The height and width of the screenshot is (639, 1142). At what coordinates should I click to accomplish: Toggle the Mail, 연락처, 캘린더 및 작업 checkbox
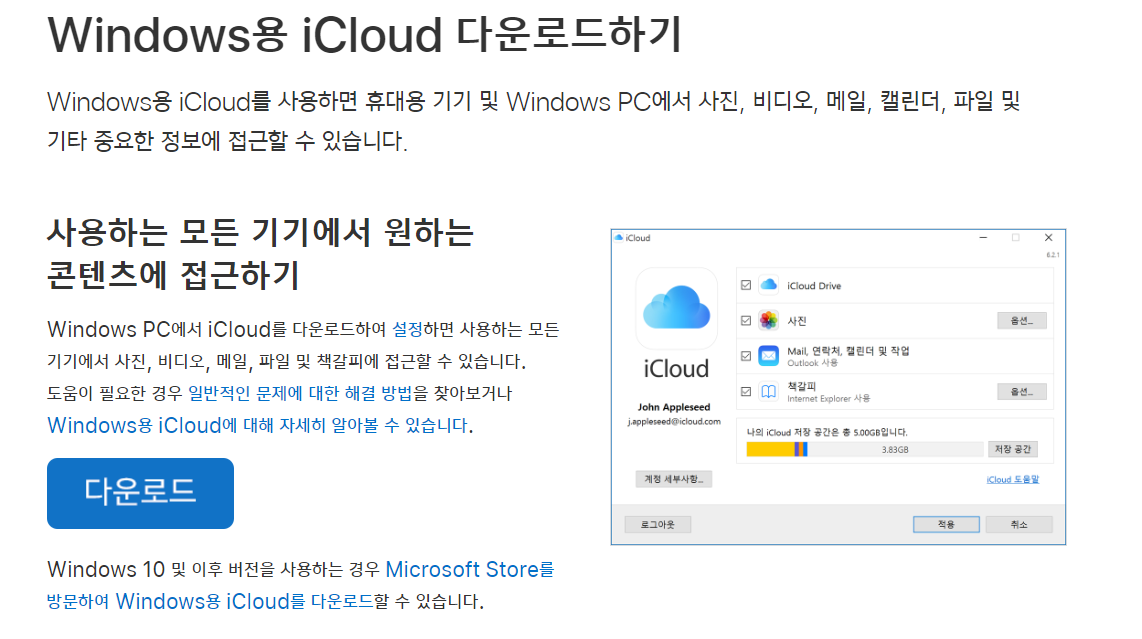(x=746, y=356)
